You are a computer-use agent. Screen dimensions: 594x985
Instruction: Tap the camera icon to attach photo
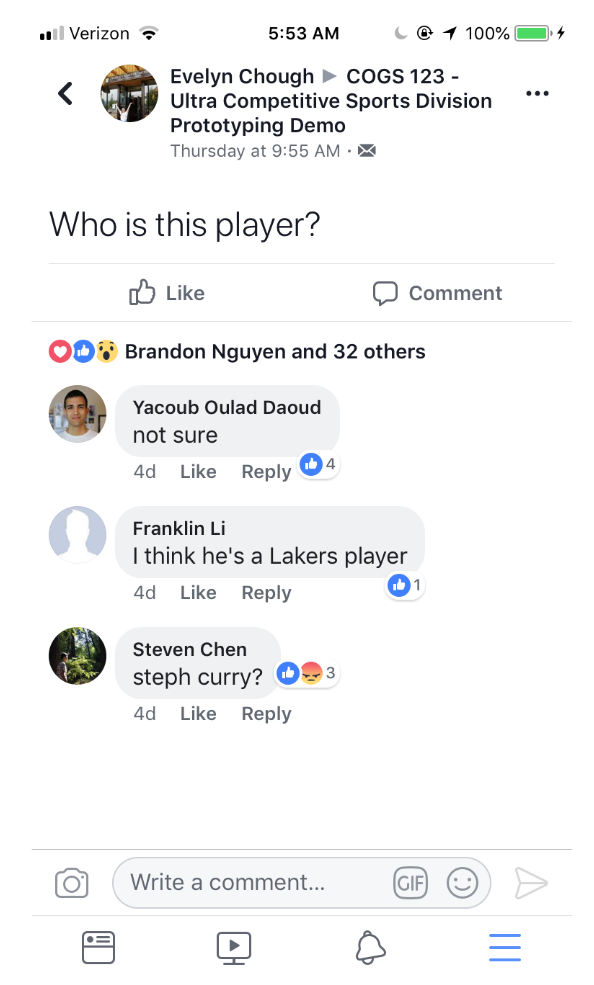72,883
